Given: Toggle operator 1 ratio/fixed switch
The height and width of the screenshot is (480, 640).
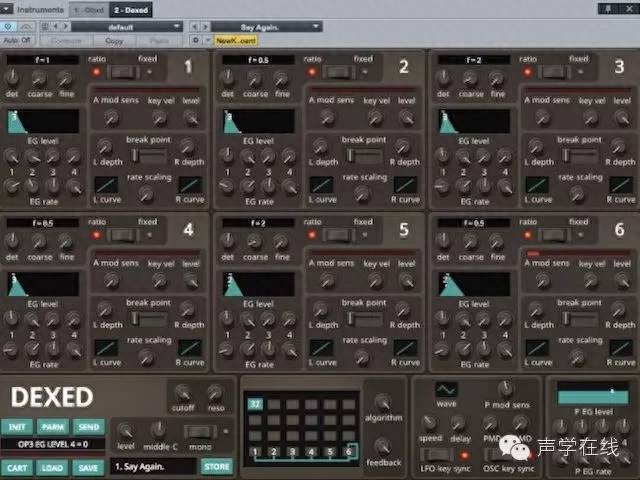Looking at the screenshot, I should pyautogui.click(x=123, y=72).
